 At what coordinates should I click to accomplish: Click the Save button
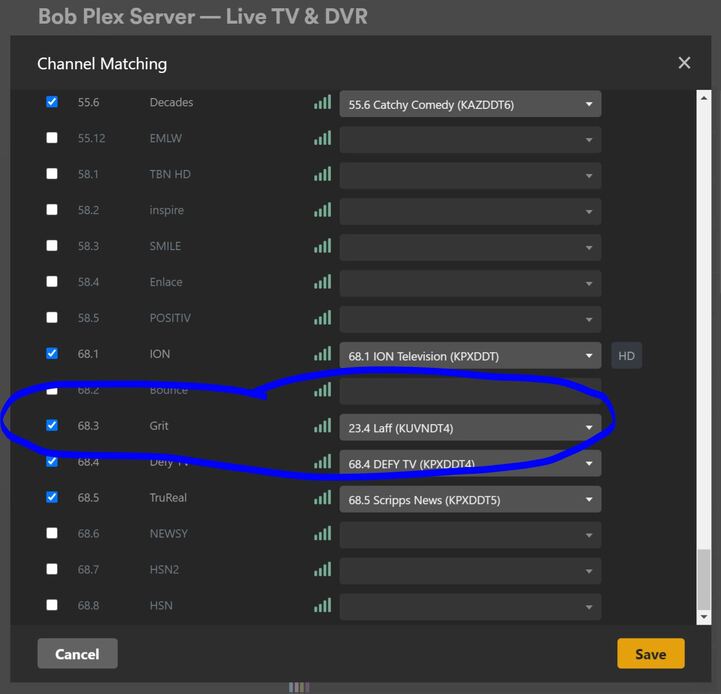pyautogui.click(x=651, y=654)
